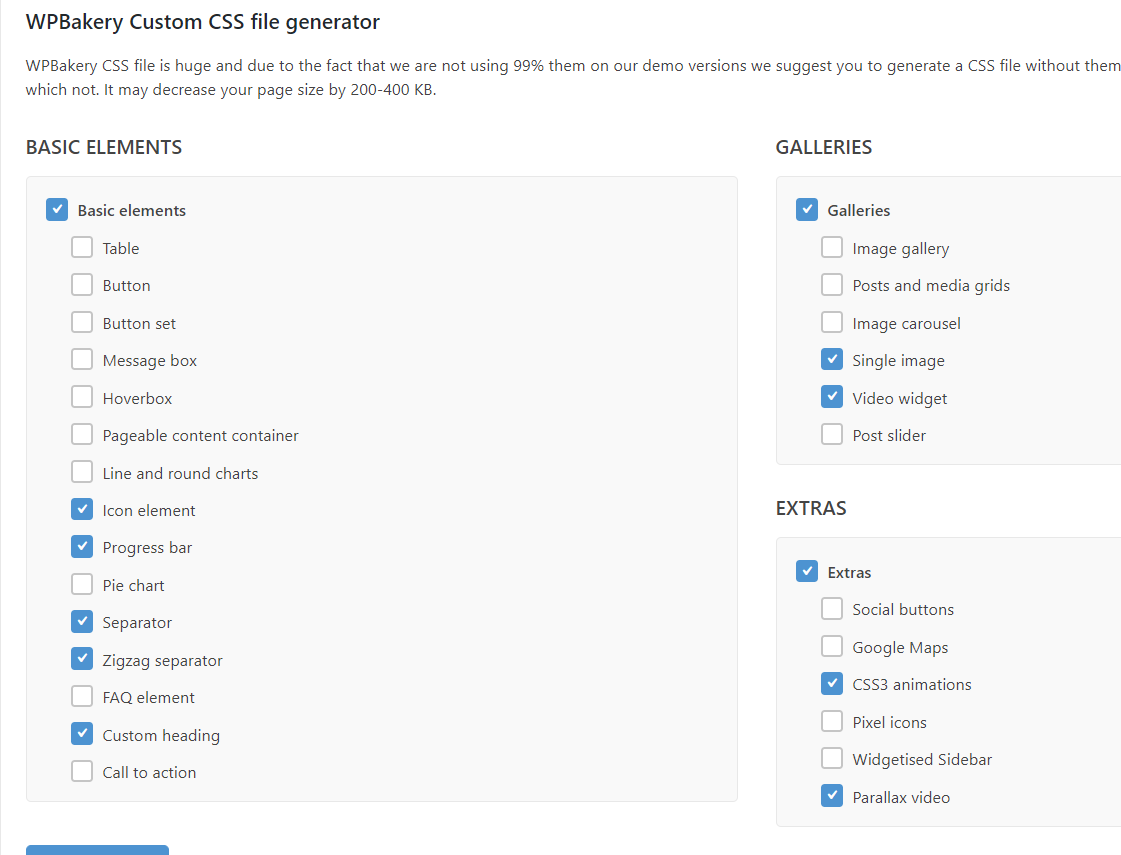Tick the Button checkbox
Image resolution: width=1121 pixels, height=855 pixels.
(x=82, y=285)
